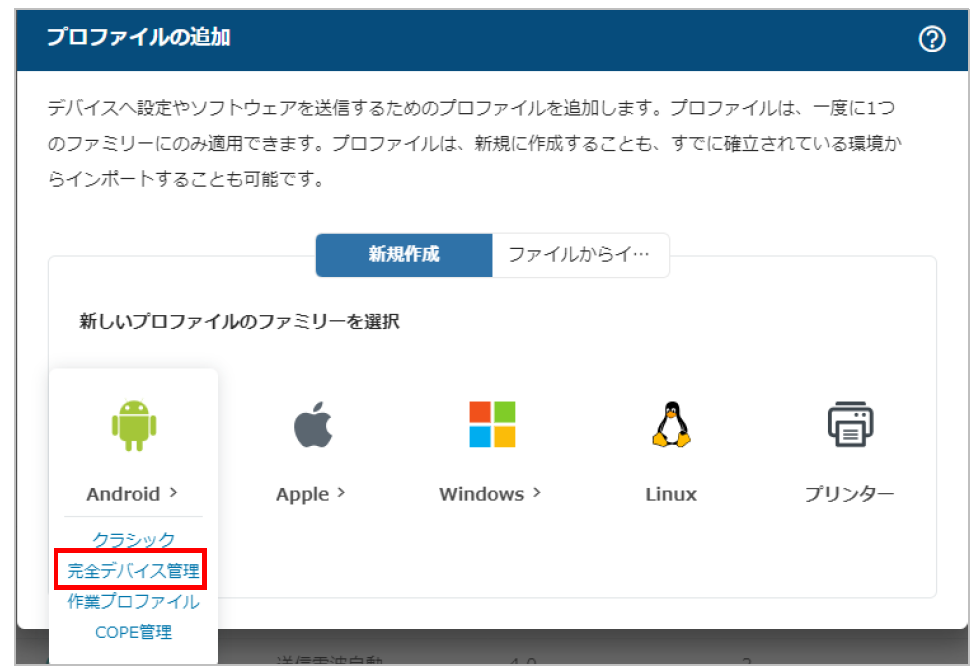This screenshot has width=979, height=667.
Task: Click the Apple family label
Action: pos(302,495)
